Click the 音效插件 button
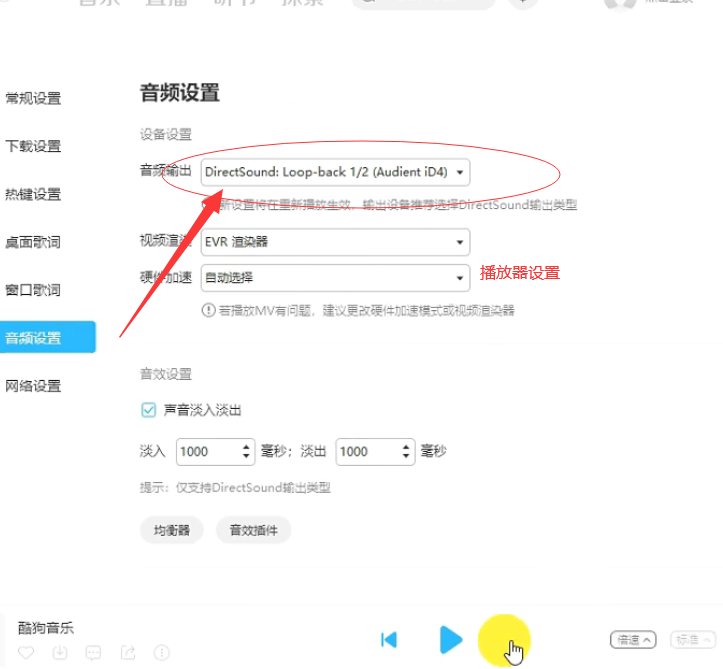The height and width of the screenshot is (669, 723). click(x=254, y=531)
